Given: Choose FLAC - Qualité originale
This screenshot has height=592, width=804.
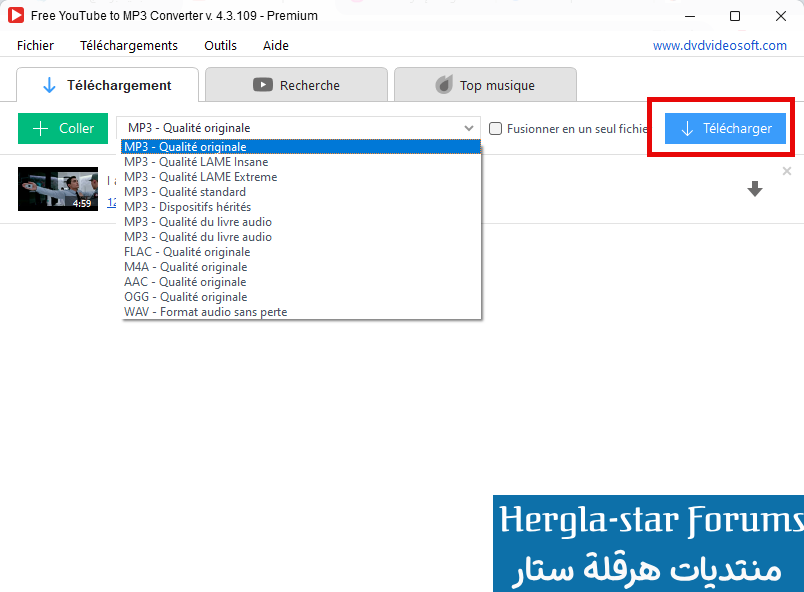Looking at the screenshot, I should pyautogui.click(x=302, y=252).
